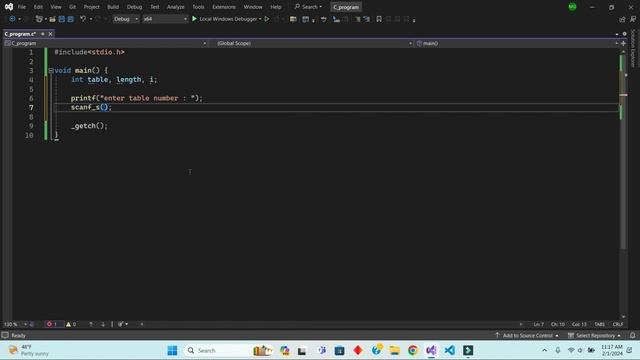Click the send feedback icon
The height and width of the screenshot is (360, 640).
click(x=633, y=19)
